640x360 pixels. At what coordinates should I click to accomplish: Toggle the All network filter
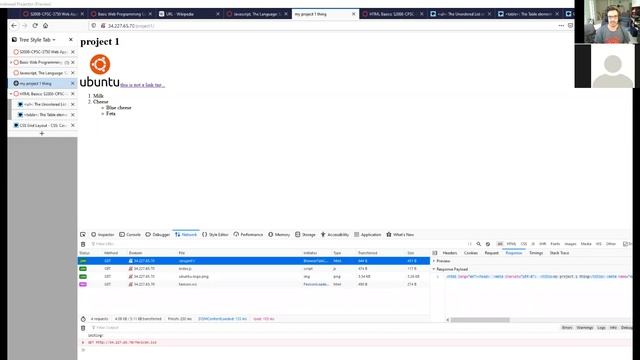click(500, 244)
